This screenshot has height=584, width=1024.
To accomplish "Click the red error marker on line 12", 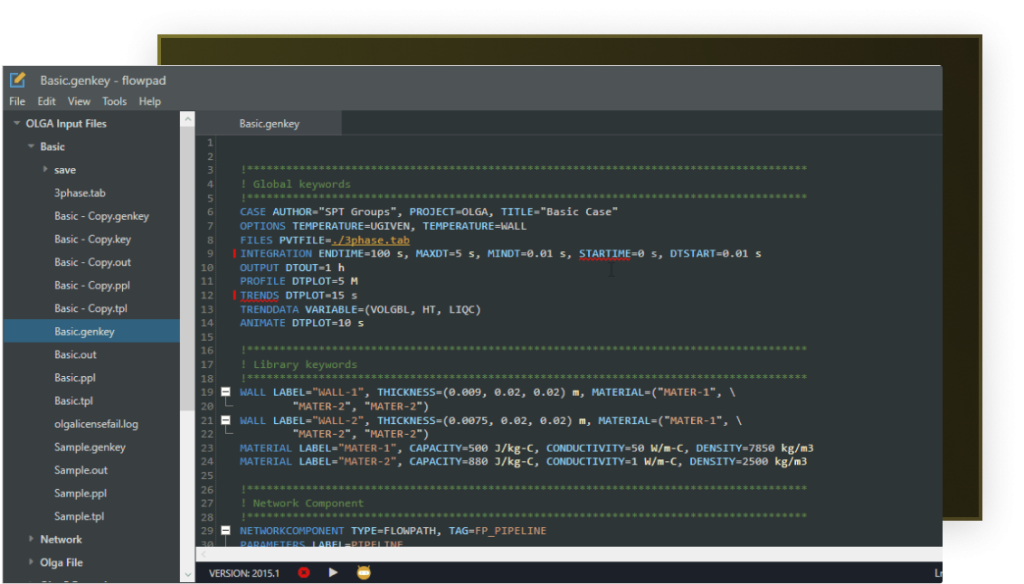I will coord(235,296).
